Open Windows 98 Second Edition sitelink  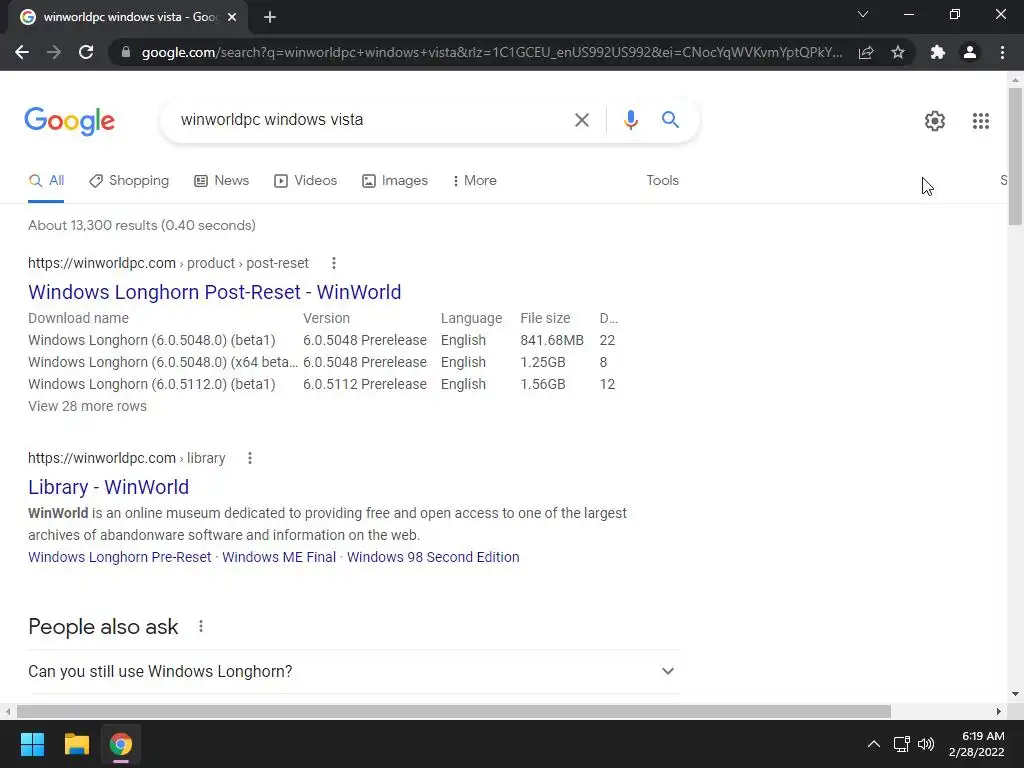[x=433, y=557]
